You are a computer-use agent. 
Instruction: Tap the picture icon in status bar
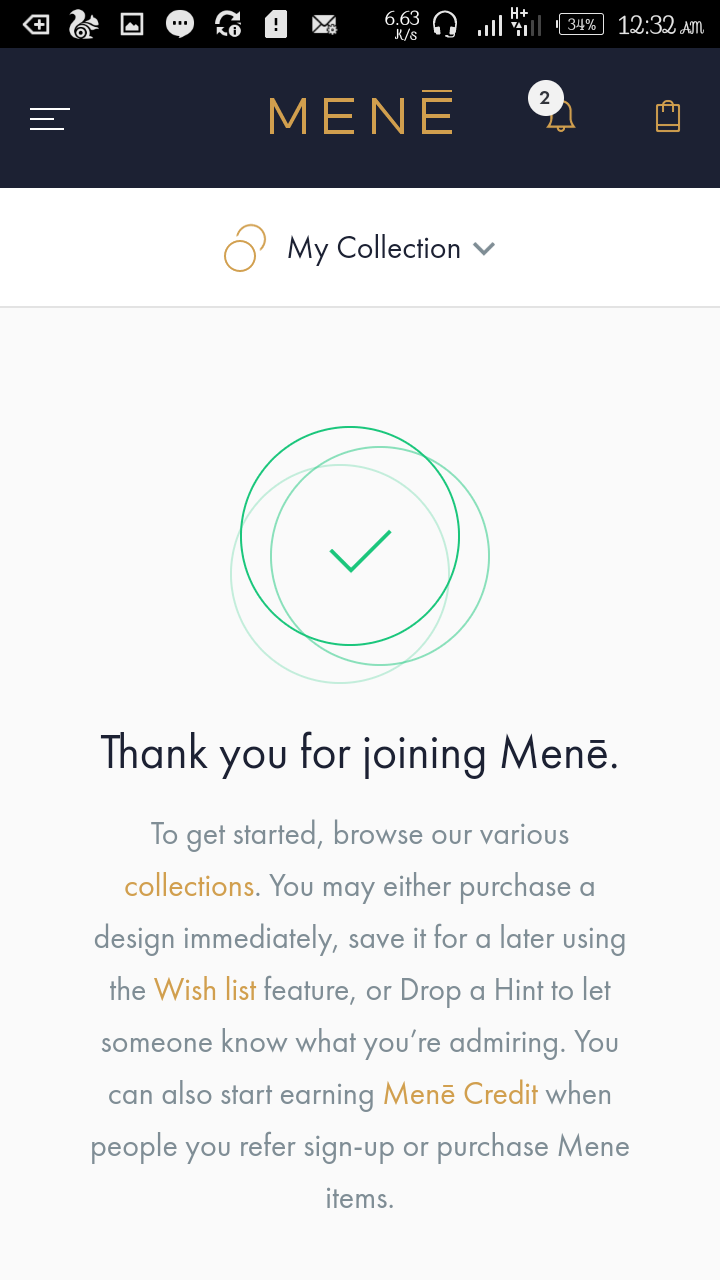(x=132, y=24)
